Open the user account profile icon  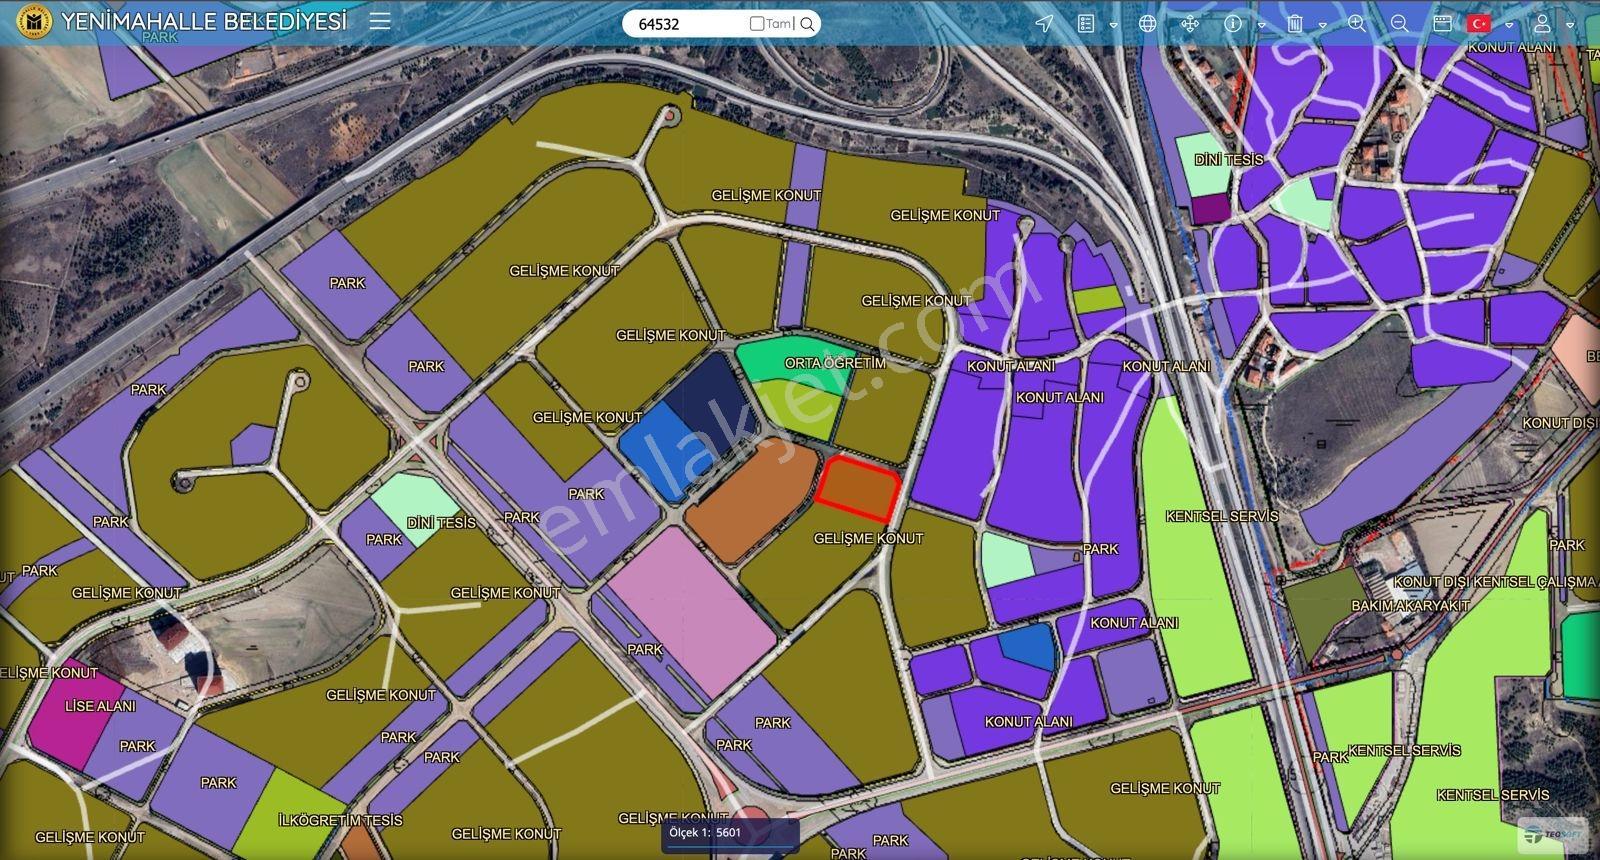coord(1543,23)
